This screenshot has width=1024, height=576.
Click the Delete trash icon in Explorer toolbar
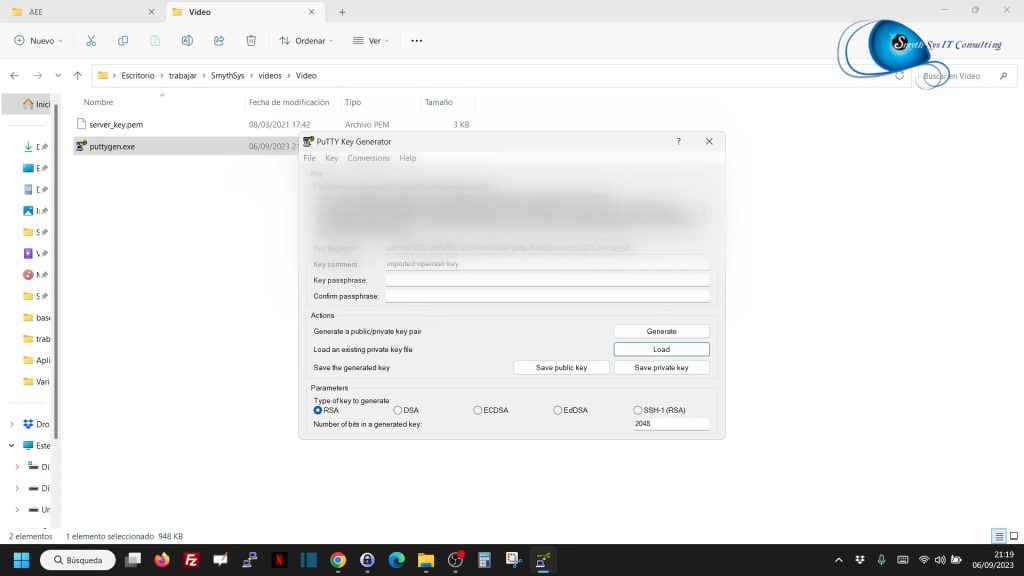pos(251,40)
